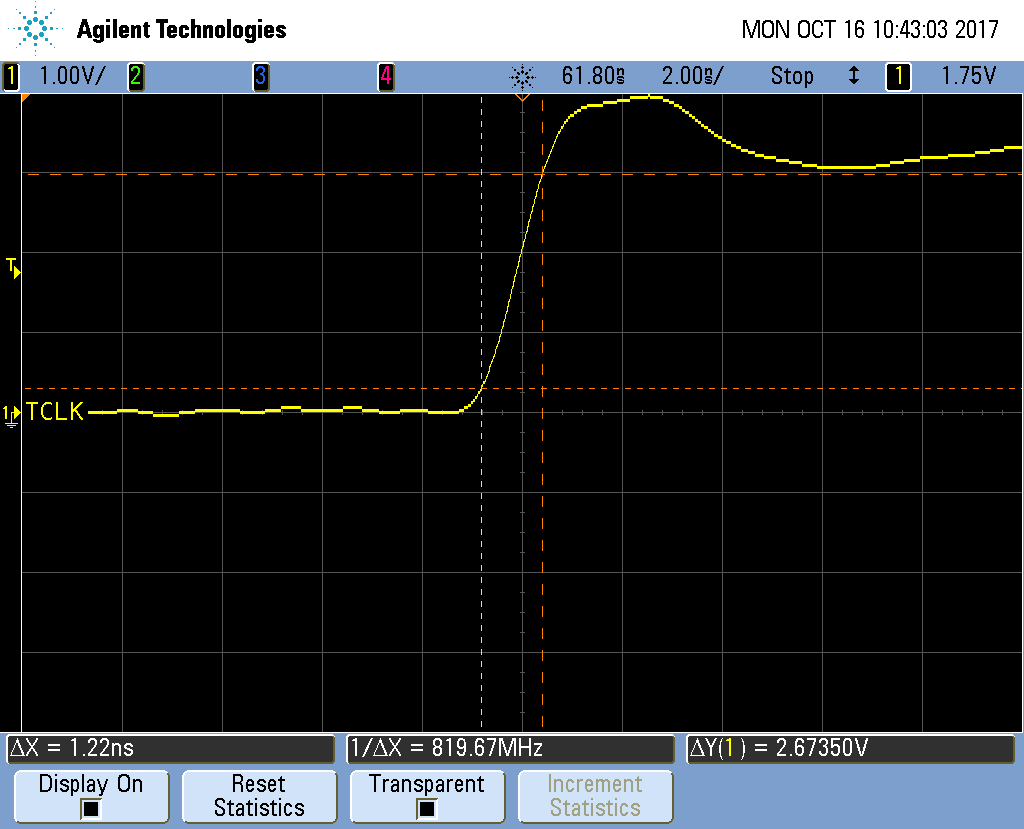The image size is (1024, 829).
Task: Toggle the Display On checkbox
Action: pos(90,808)
